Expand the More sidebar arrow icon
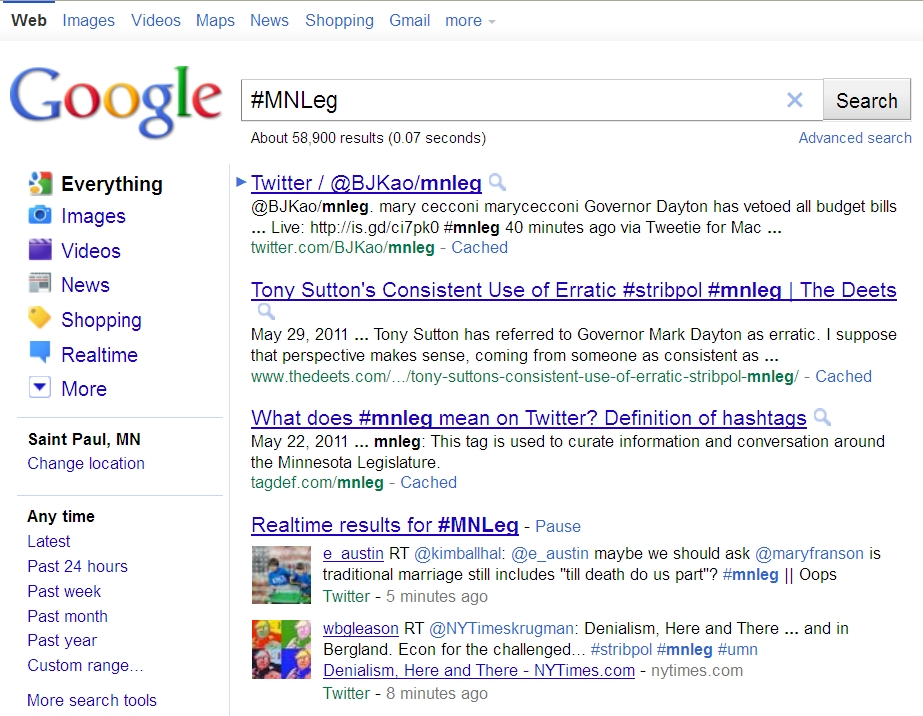Screen dimensions: 923x716 pyautogui.click(x=40, y=387)
